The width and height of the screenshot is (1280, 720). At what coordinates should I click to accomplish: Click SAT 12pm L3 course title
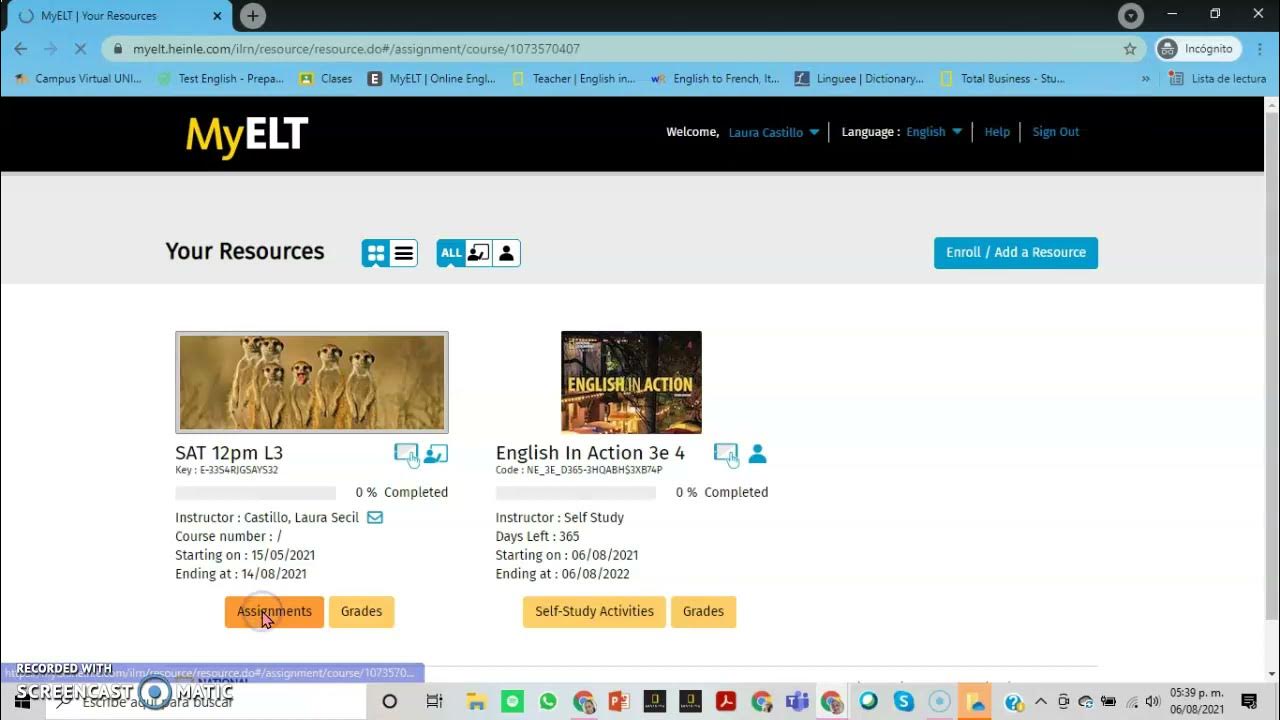(229, 453)
